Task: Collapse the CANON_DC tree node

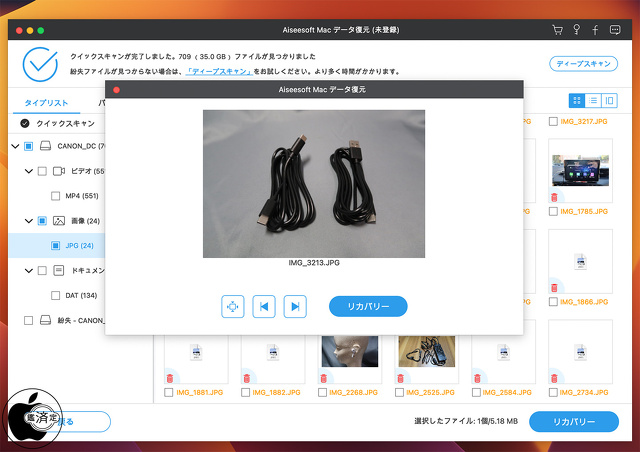Action: click(x=15, y=146)
